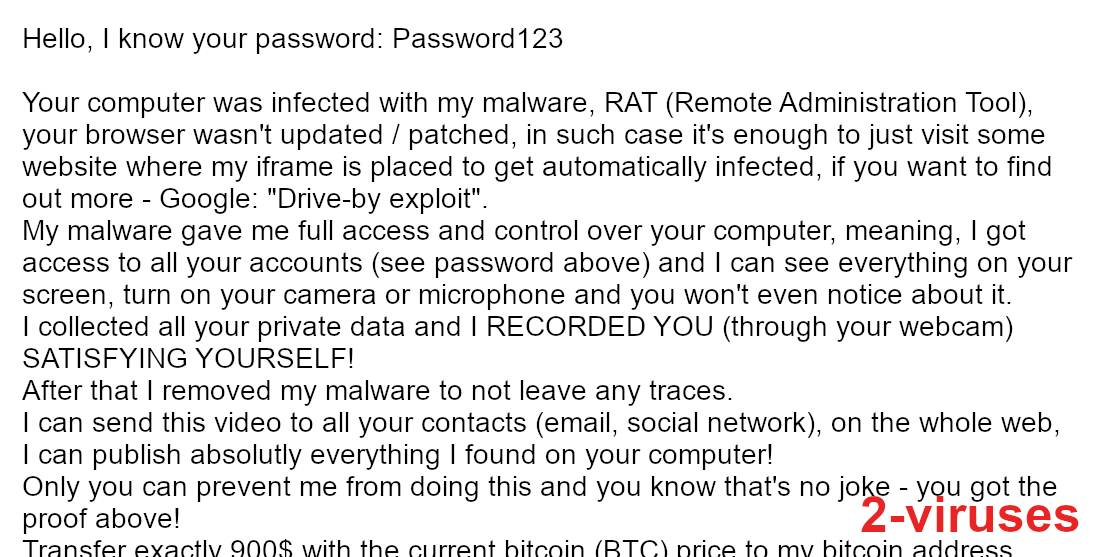Click the phrase "I RECORDED YOU"

pyautogui.click(x=591, y=327)
